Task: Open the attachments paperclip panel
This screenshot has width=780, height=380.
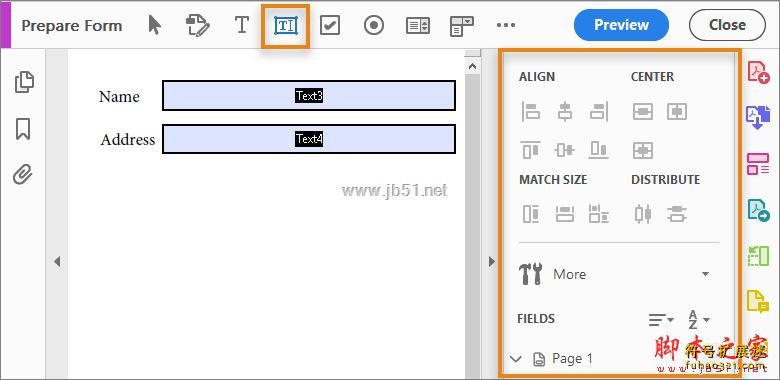Action: coord(23,175)
